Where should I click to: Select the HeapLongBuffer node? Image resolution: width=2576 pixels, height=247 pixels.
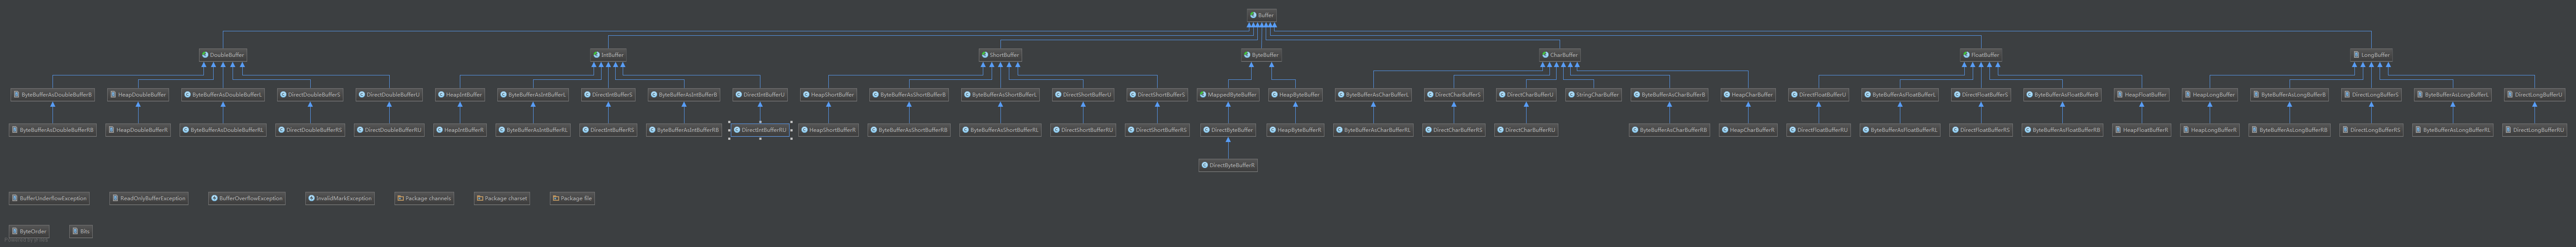pos(2209,95)
